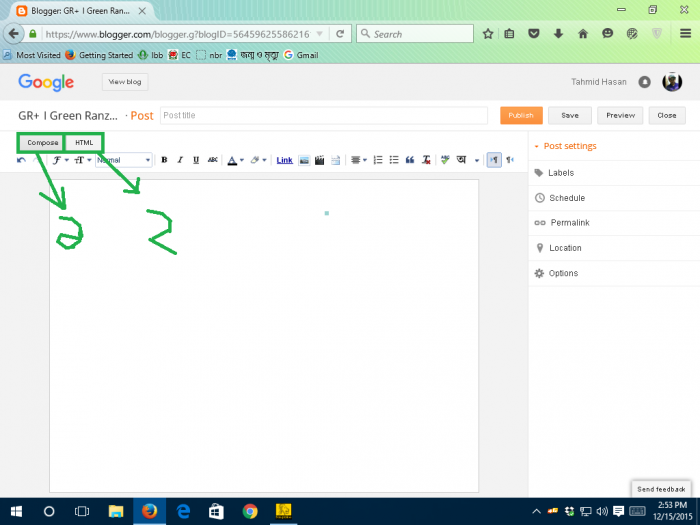Toggle underline formatting
The height and width of the screenshot is (525, 700).
196,160
